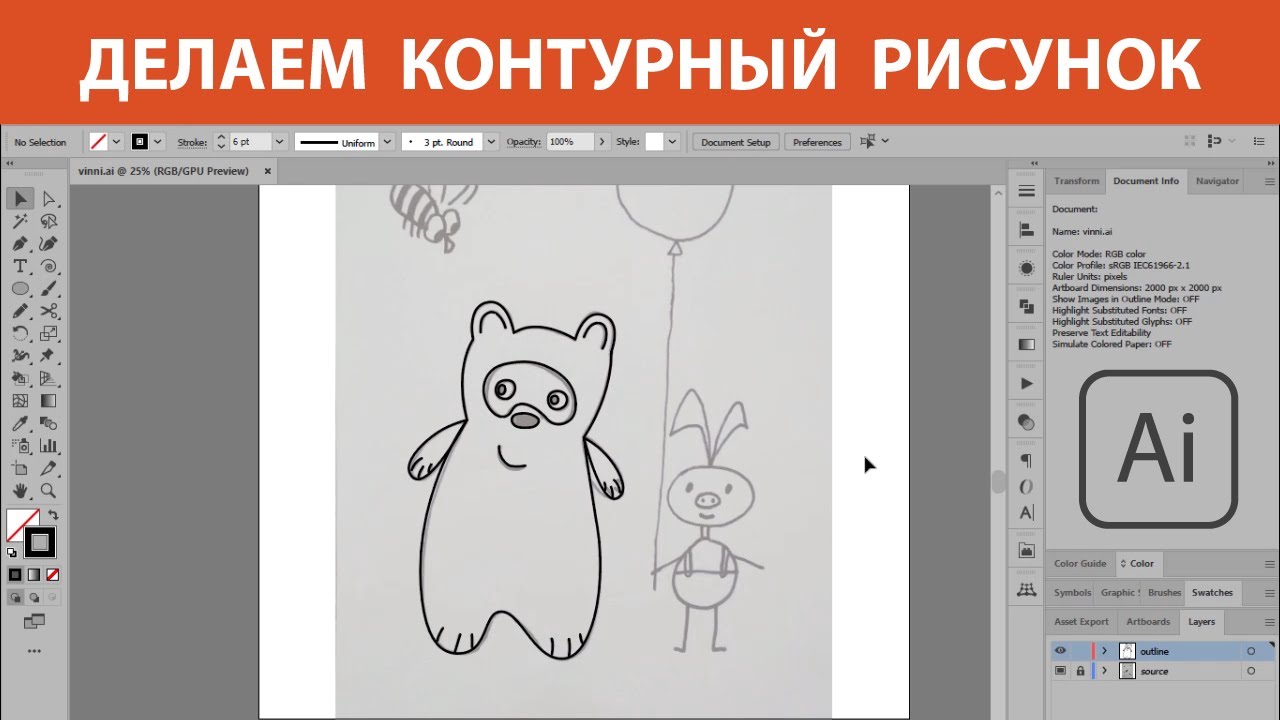Pick the Magic Wand tool

[x=20, y=221]
